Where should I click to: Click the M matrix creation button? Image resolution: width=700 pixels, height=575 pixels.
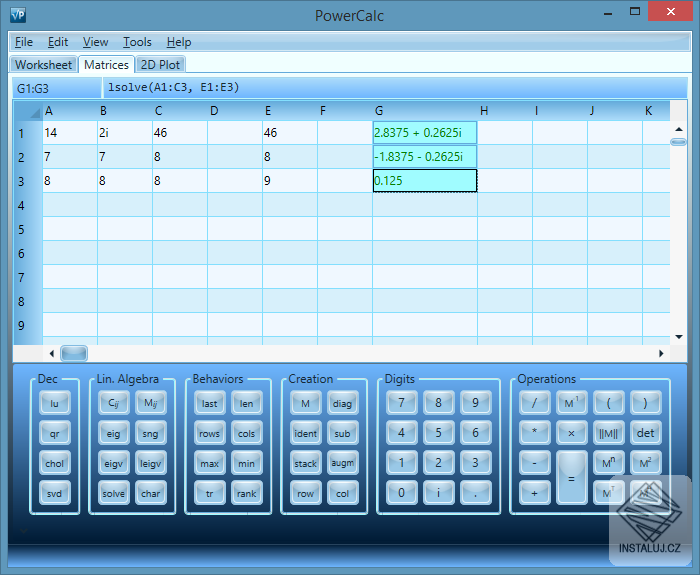305,403
